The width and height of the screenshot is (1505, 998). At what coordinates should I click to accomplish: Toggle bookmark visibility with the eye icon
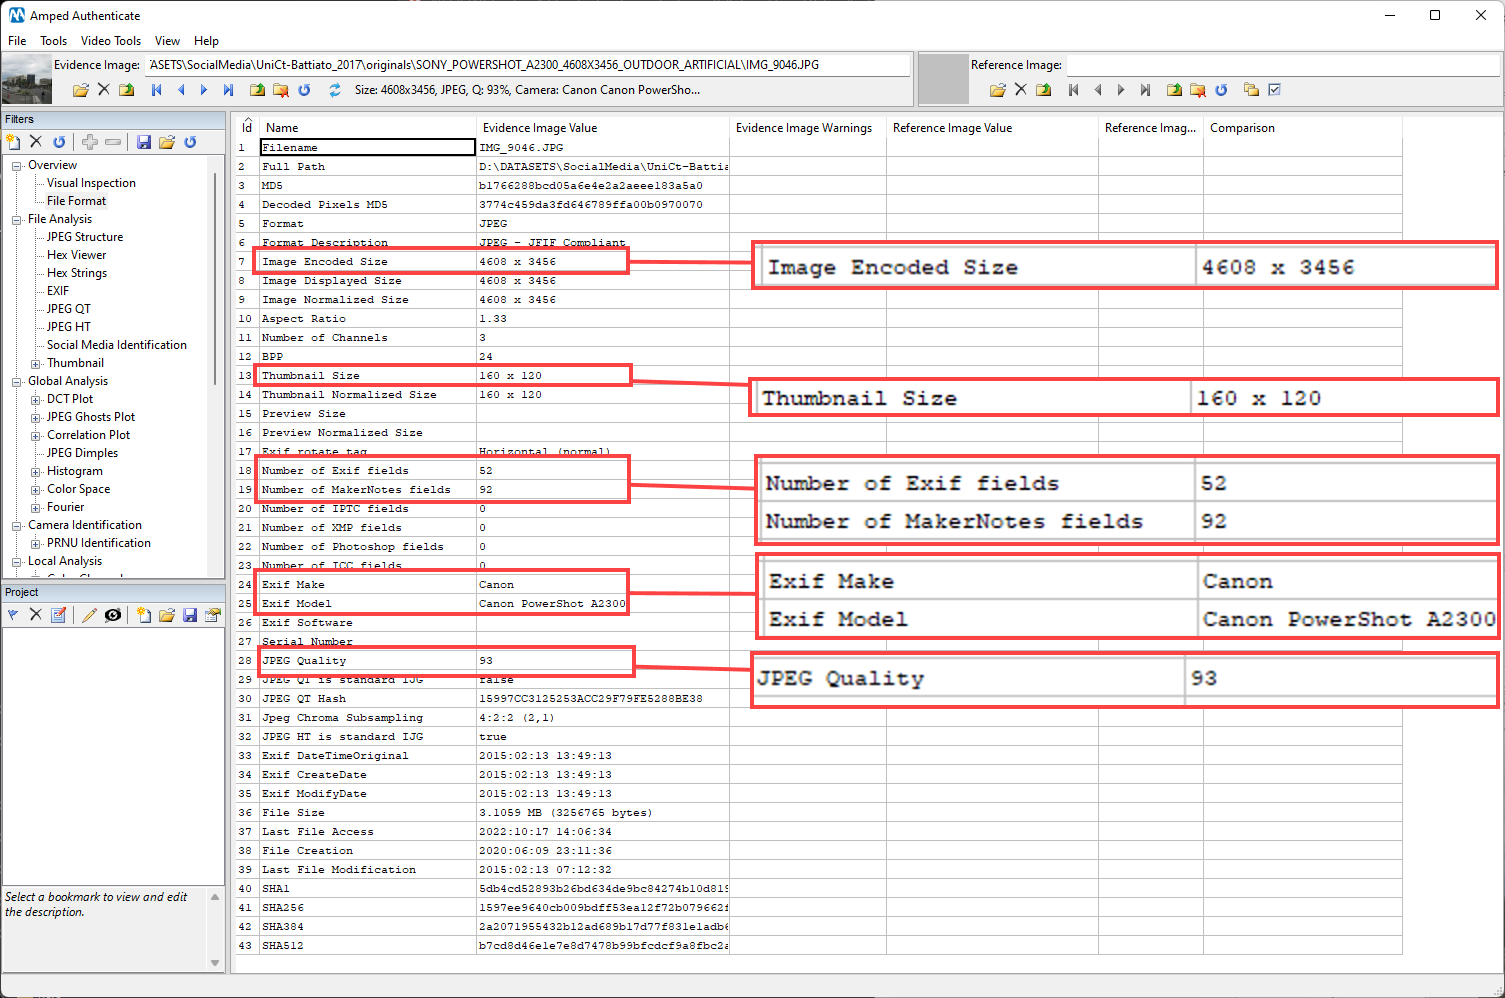point(113,615)
